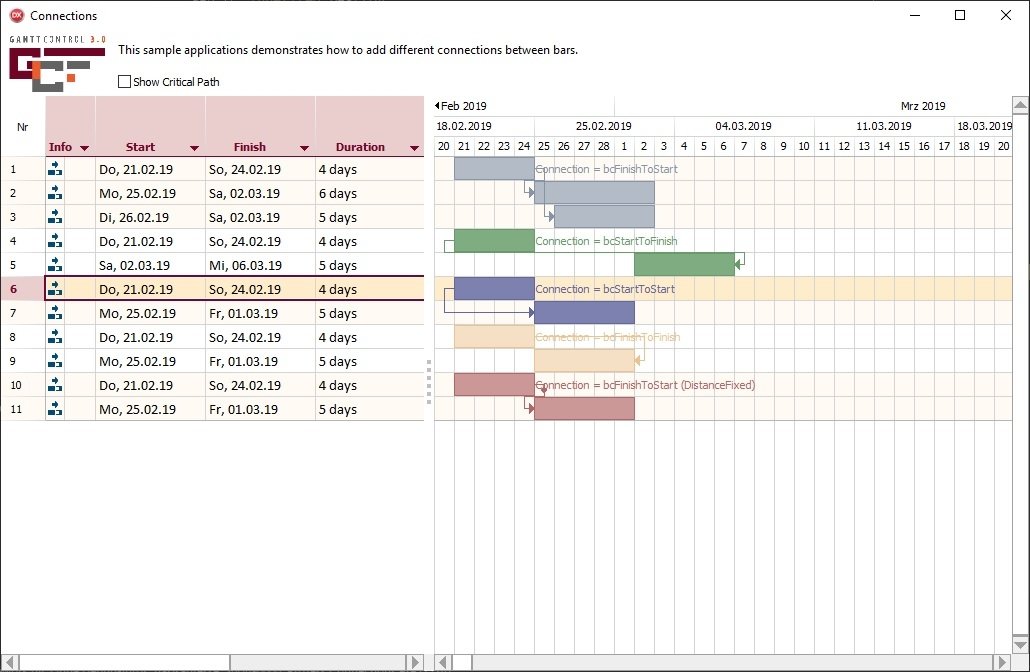Click the Info icon in row 3
The image size is (1030, 672).
click(55, 217)
